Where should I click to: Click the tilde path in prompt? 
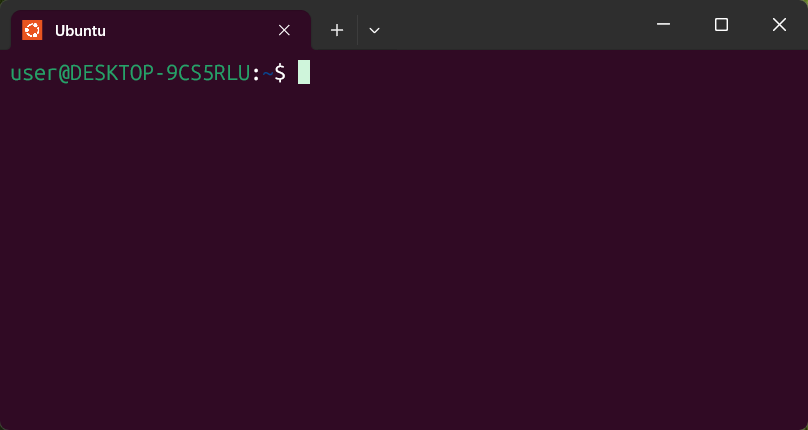tap(268, 73)
